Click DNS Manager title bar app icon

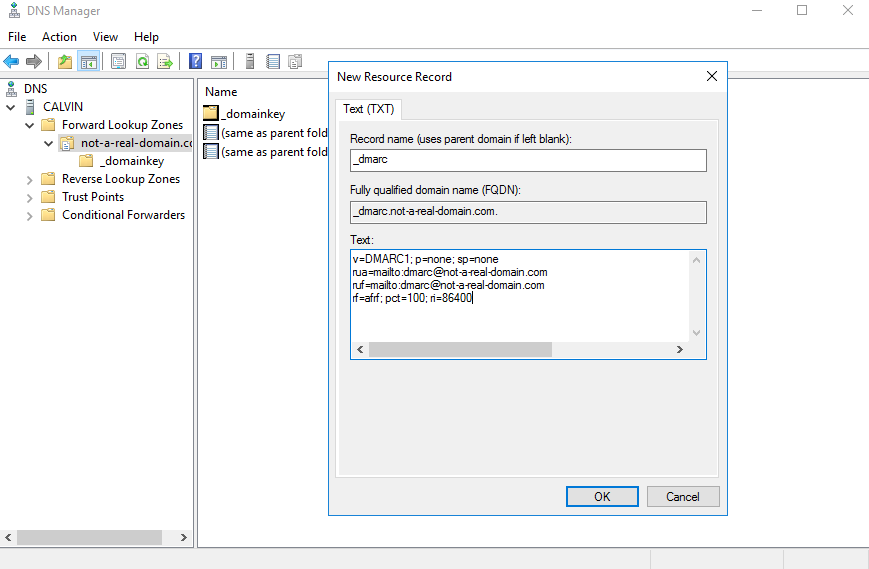point(14,10)
